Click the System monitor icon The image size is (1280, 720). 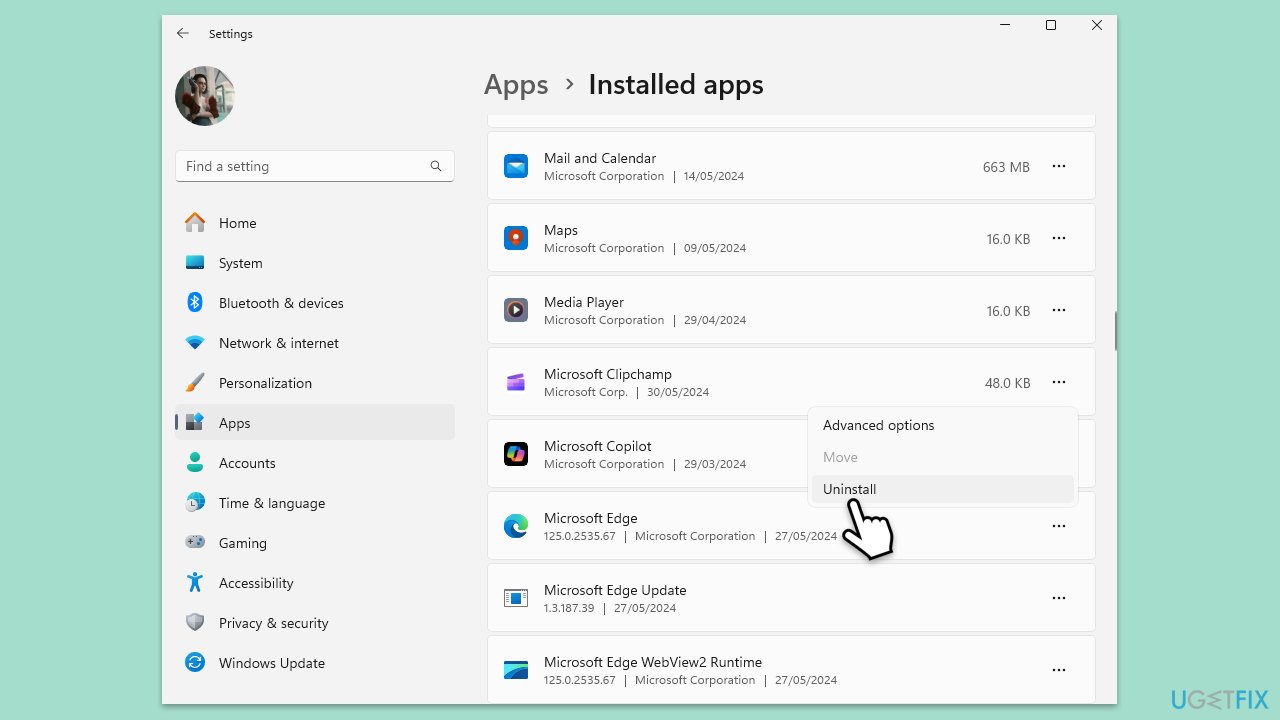195,263
